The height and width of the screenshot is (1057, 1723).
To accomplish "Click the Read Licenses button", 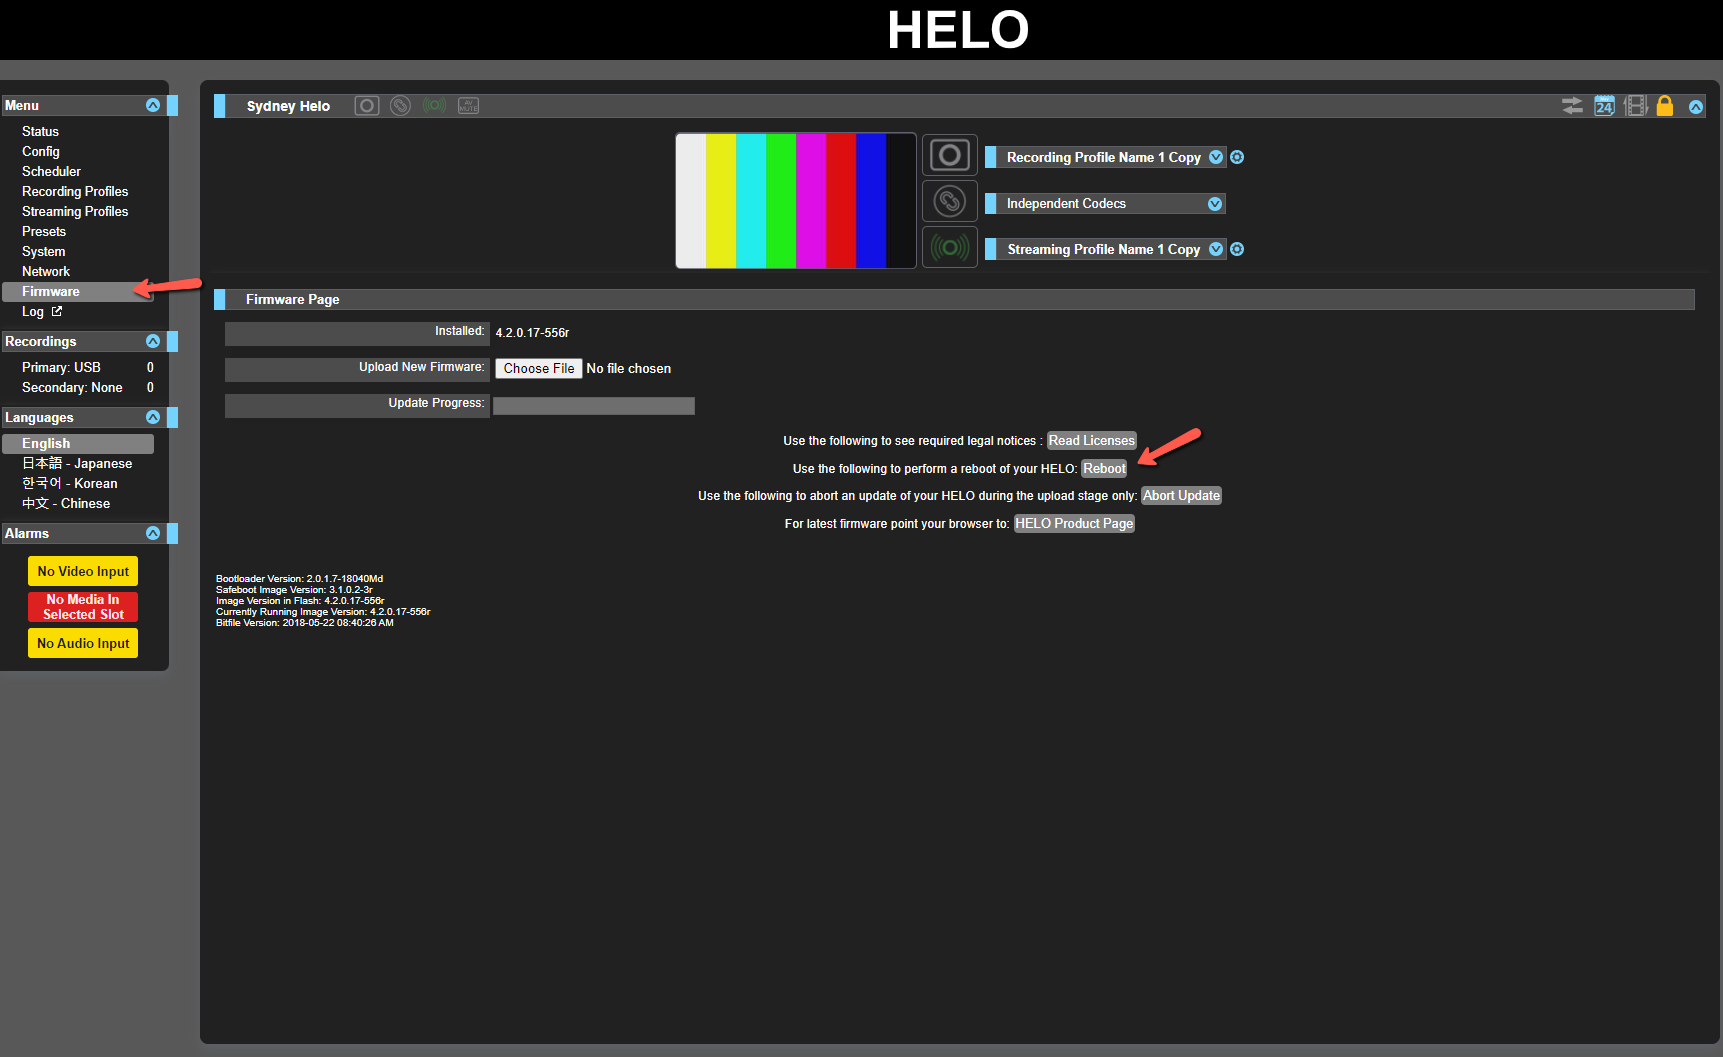I will pos(1091,440).
